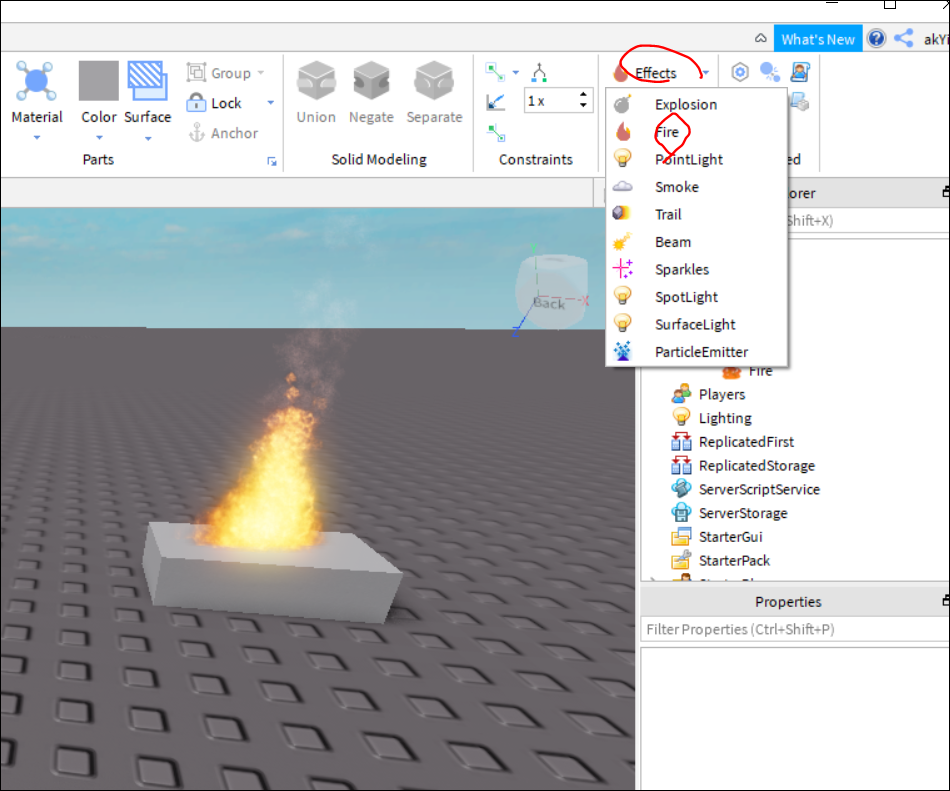
Task: Collapse the ribbon with the caret icon
Action: 760,39
